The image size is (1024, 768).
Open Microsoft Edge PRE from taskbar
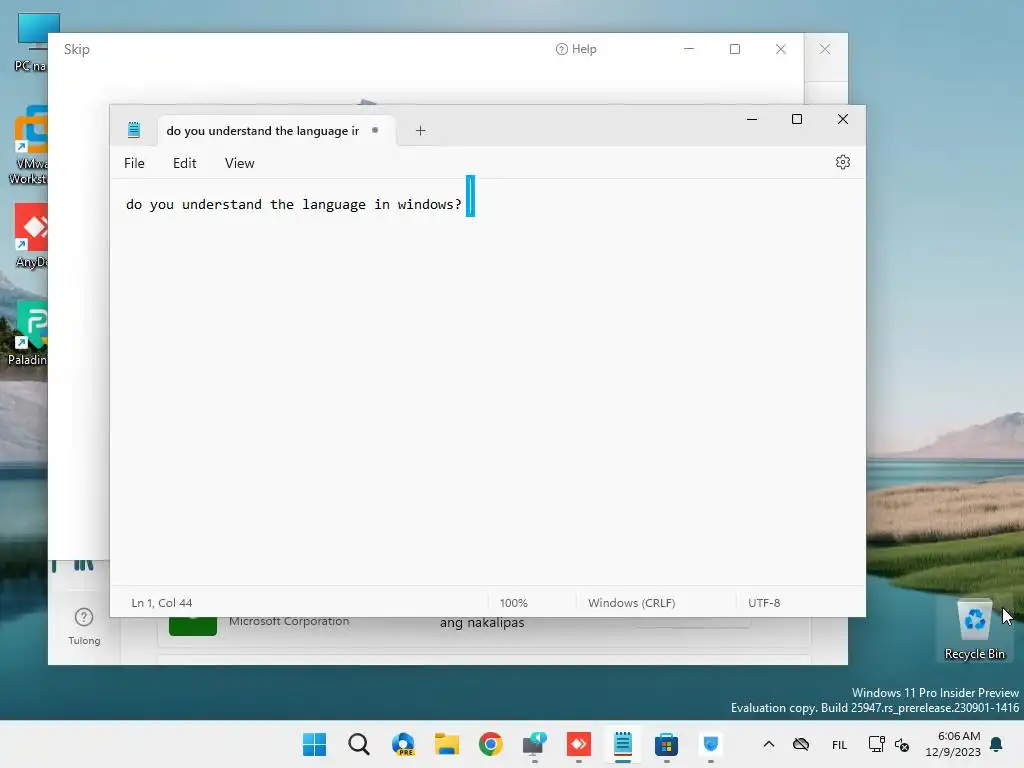pos(403,744)
